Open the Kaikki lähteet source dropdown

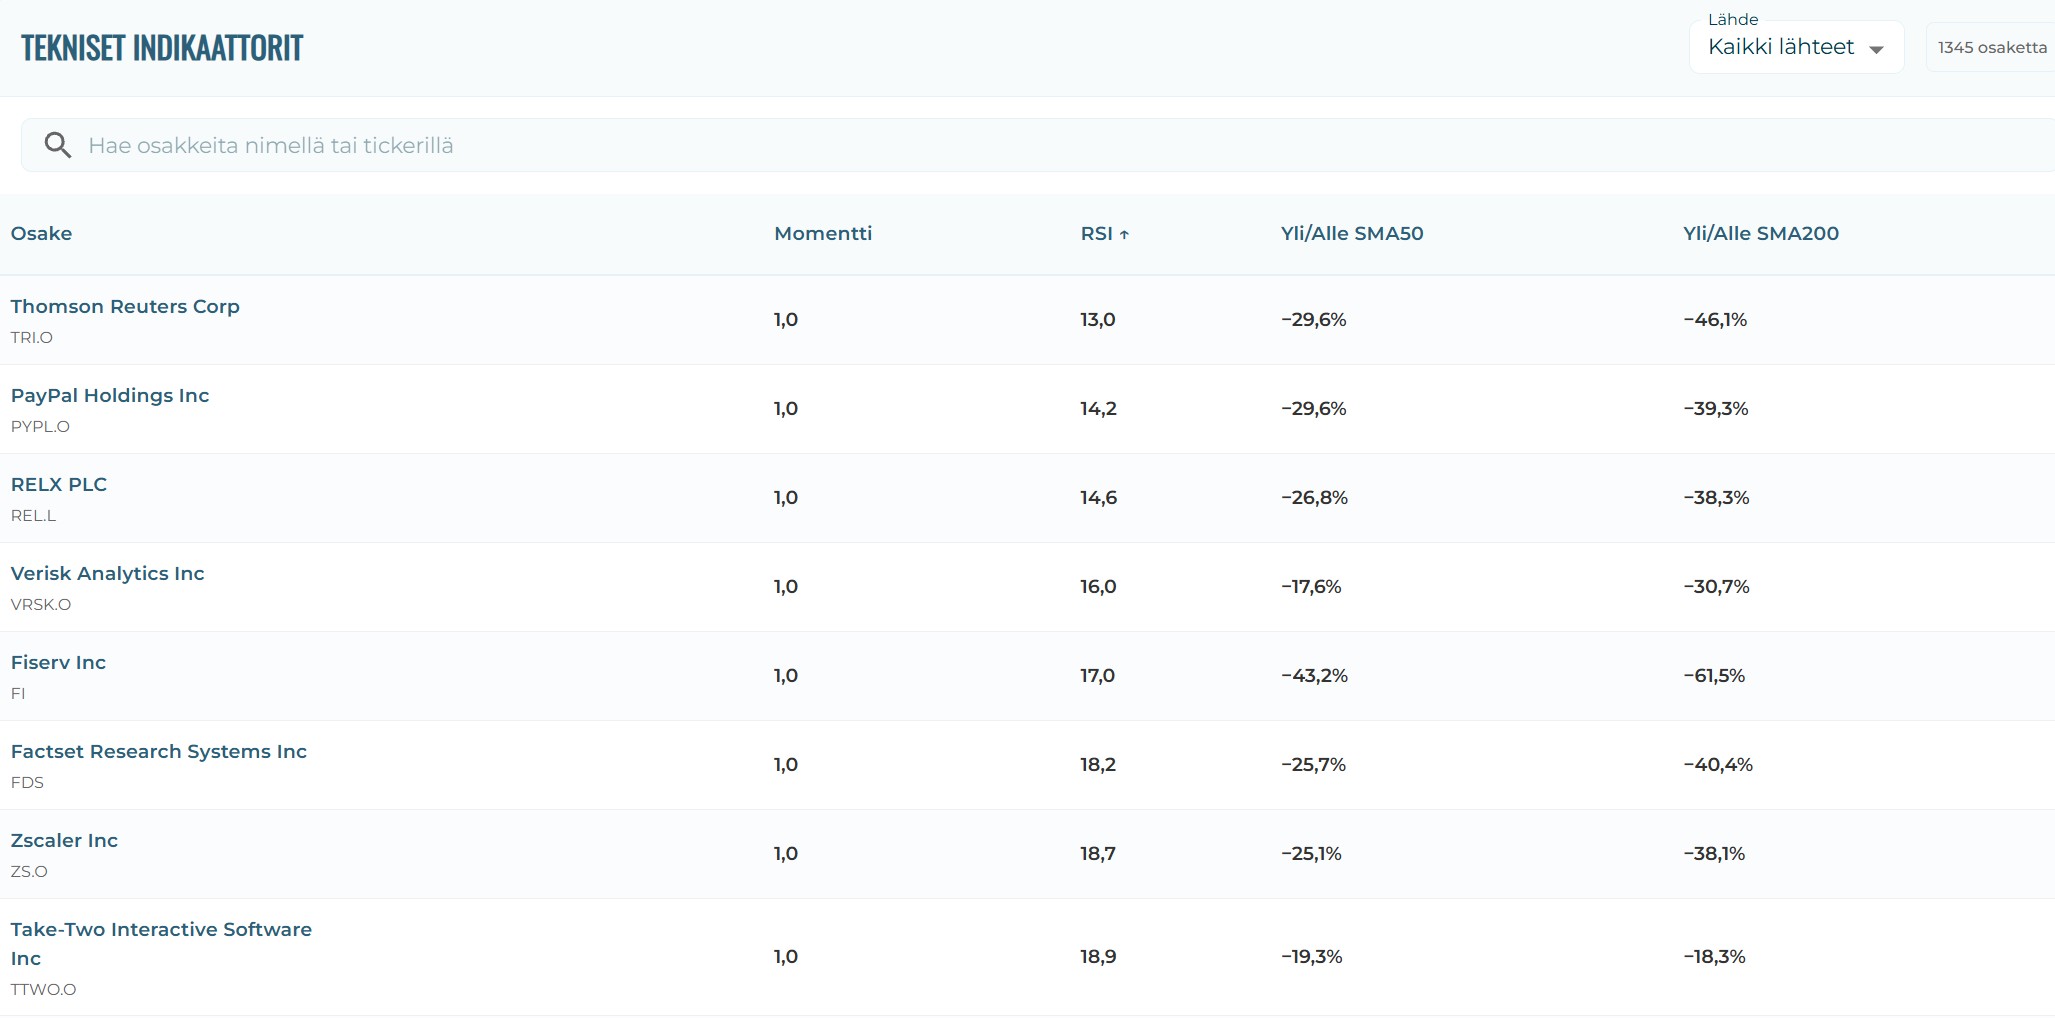(1780, 47)
